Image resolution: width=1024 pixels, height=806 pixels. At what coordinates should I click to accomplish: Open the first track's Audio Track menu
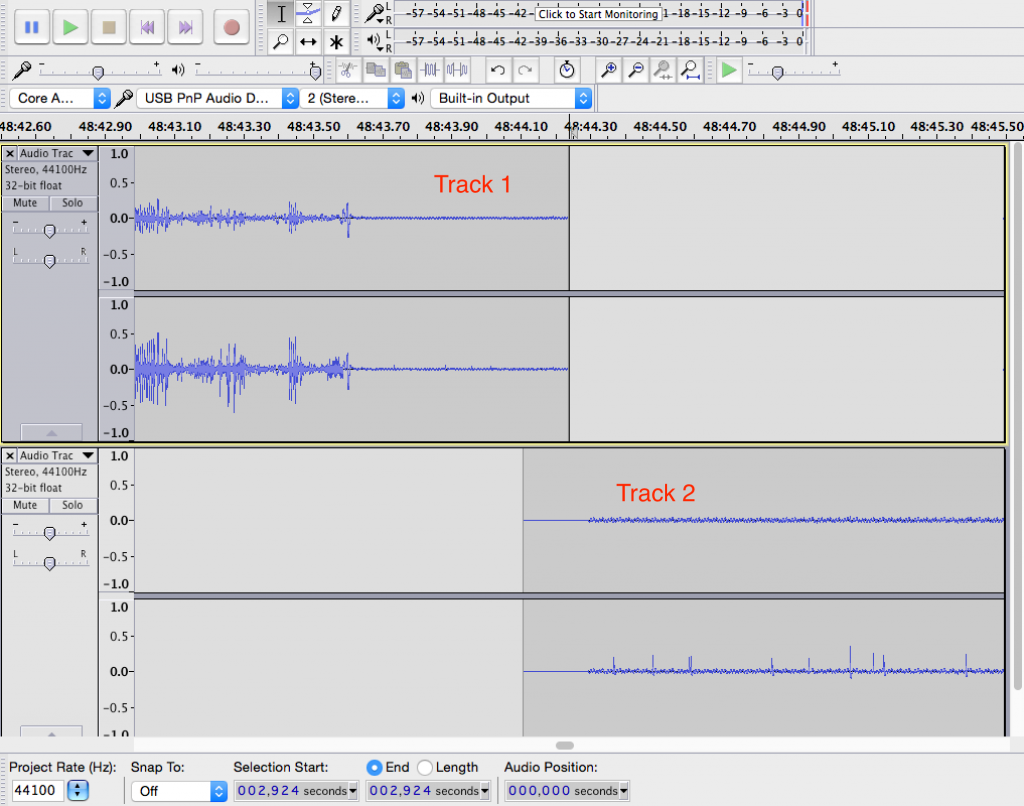coord(88,154)
